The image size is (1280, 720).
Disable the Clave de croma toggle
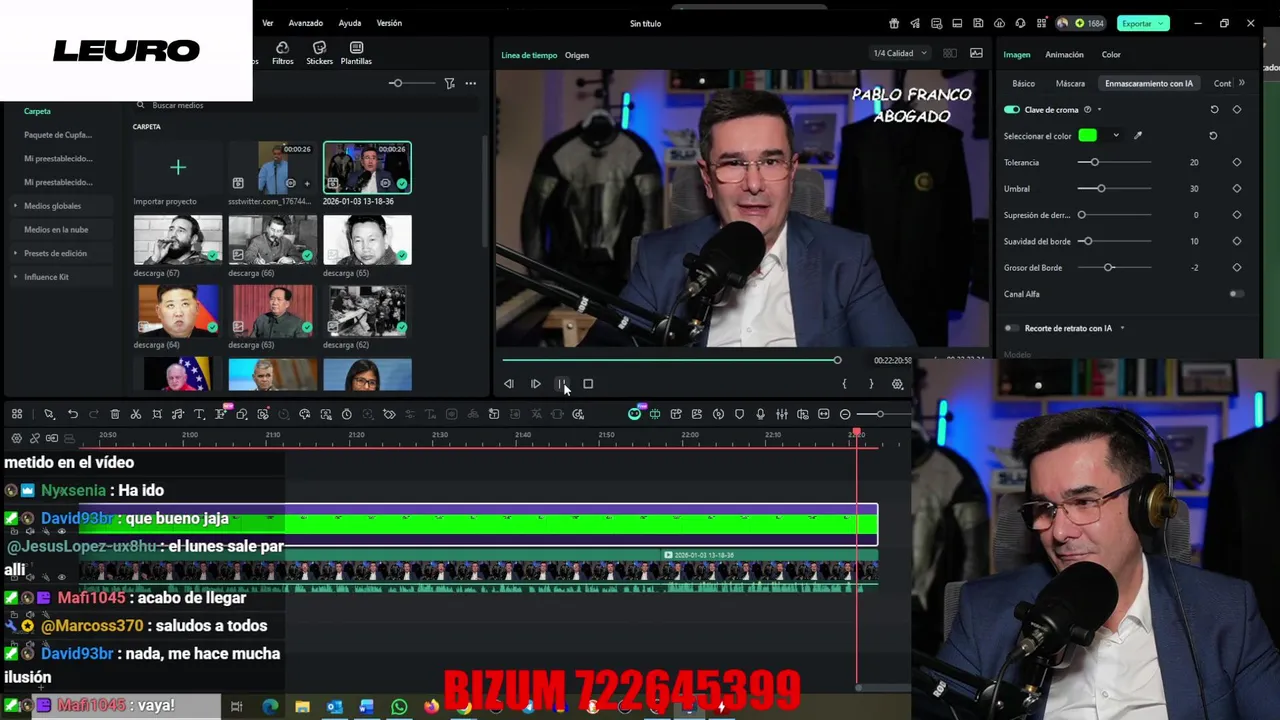(1012, 110)
